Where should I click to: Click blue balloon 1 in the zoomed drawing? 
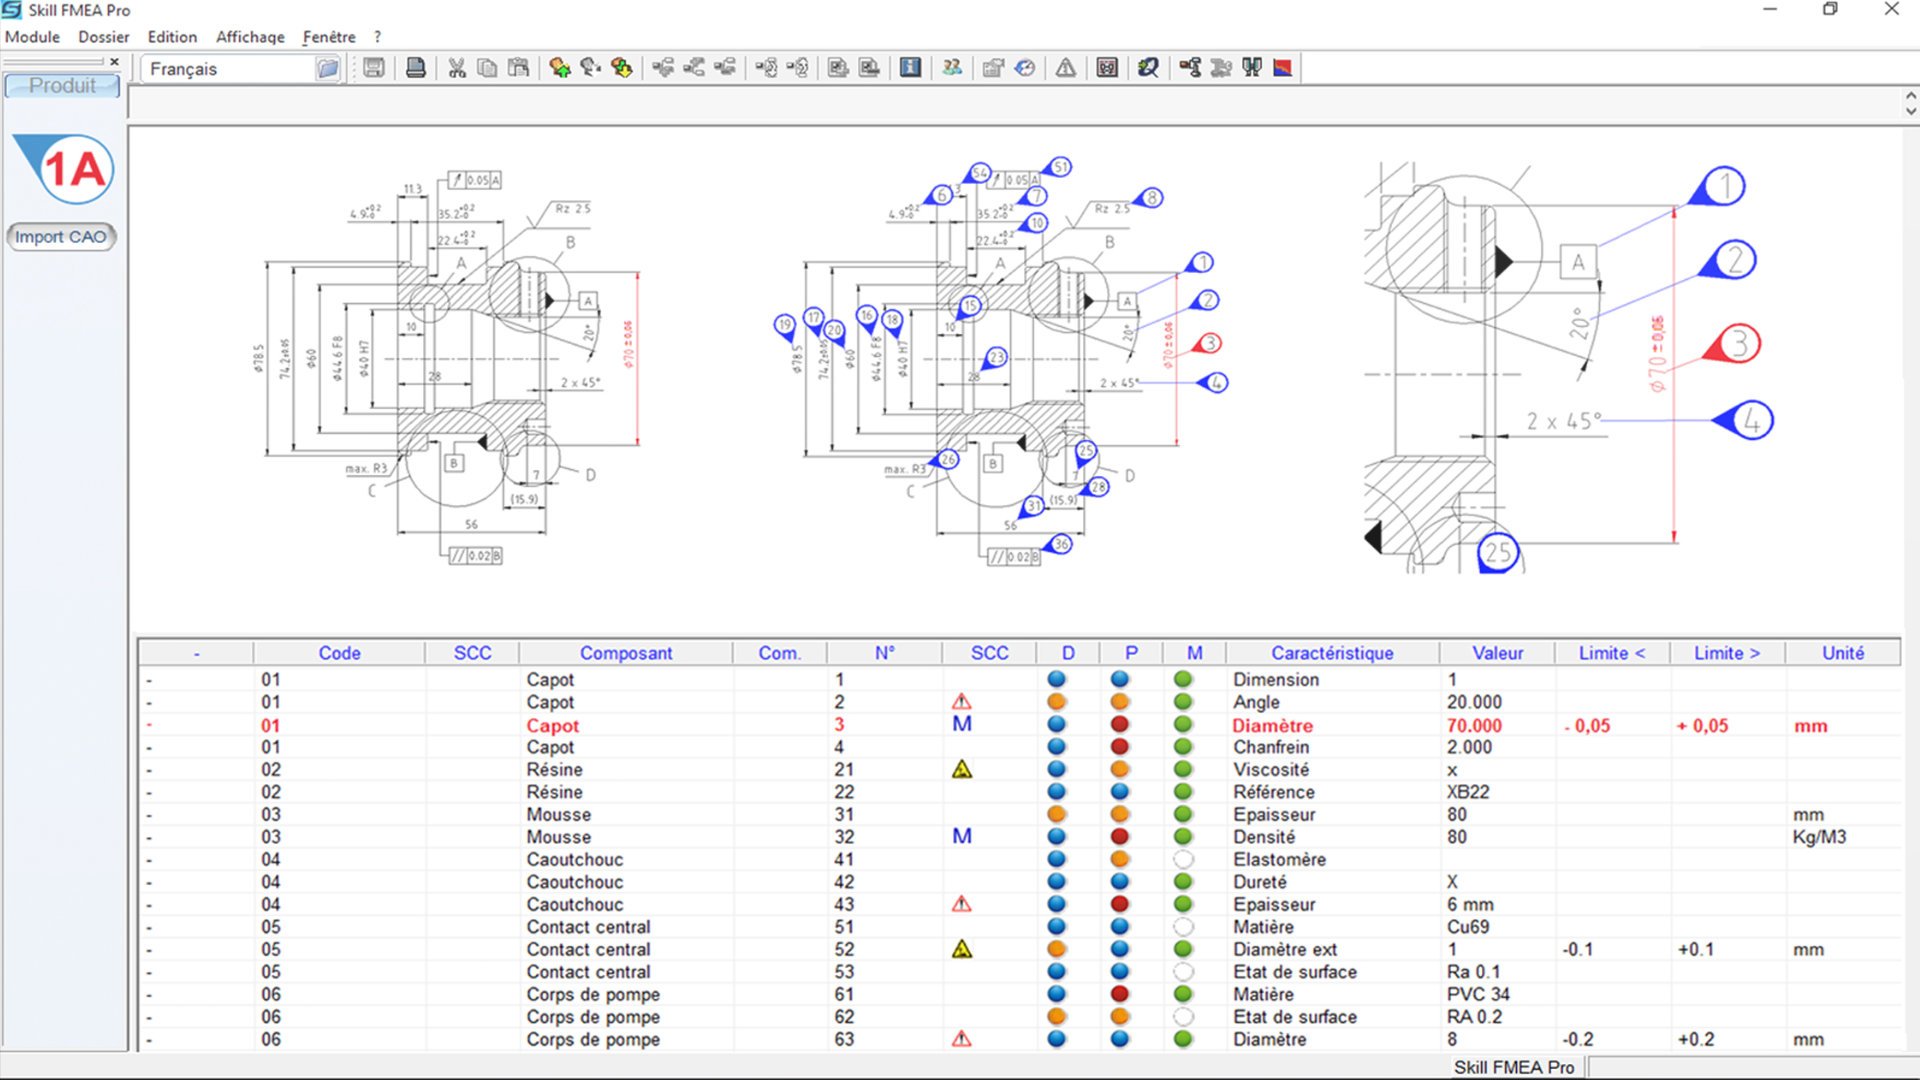[x=1718, y=187]
